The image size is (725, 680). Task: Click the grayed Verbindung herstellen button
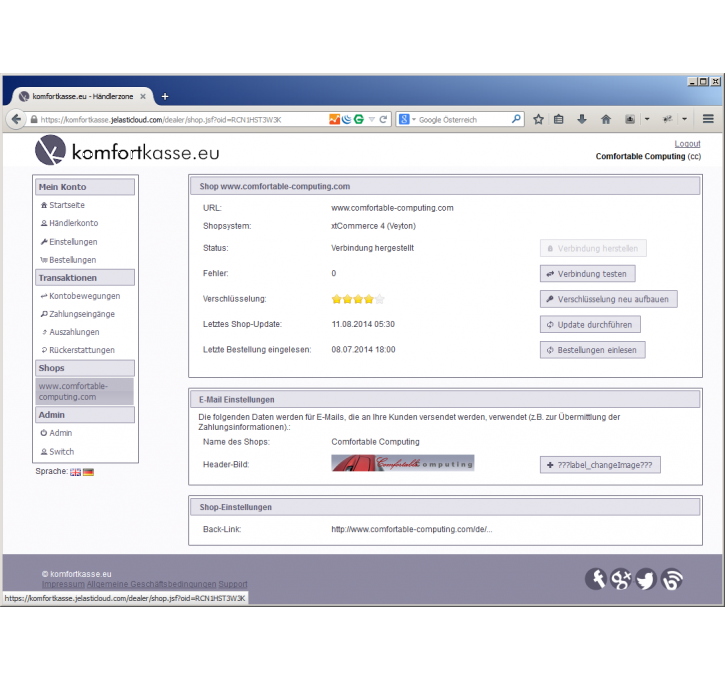593,248
